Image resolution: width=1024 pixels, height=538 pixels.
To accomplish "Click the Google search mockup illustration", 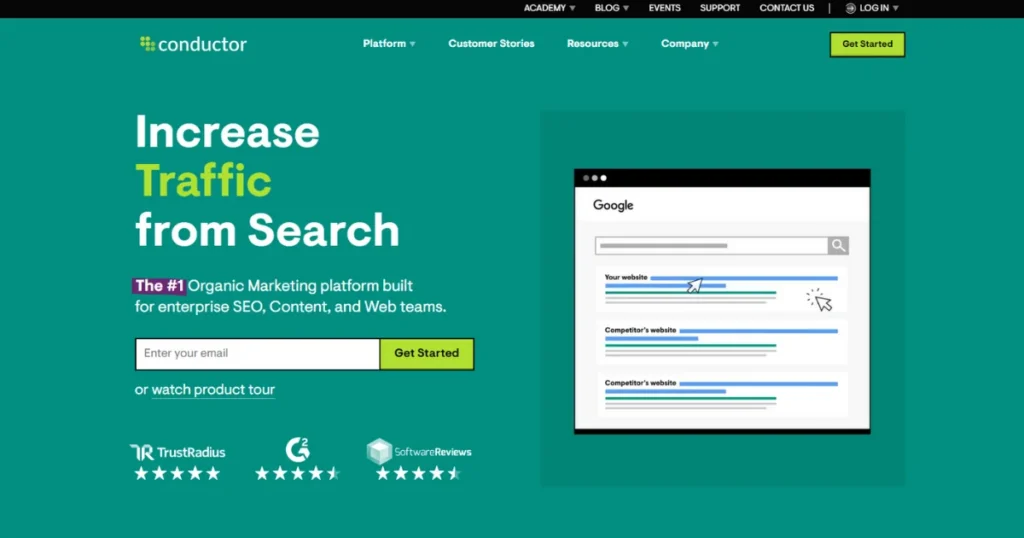I will 722,302.
